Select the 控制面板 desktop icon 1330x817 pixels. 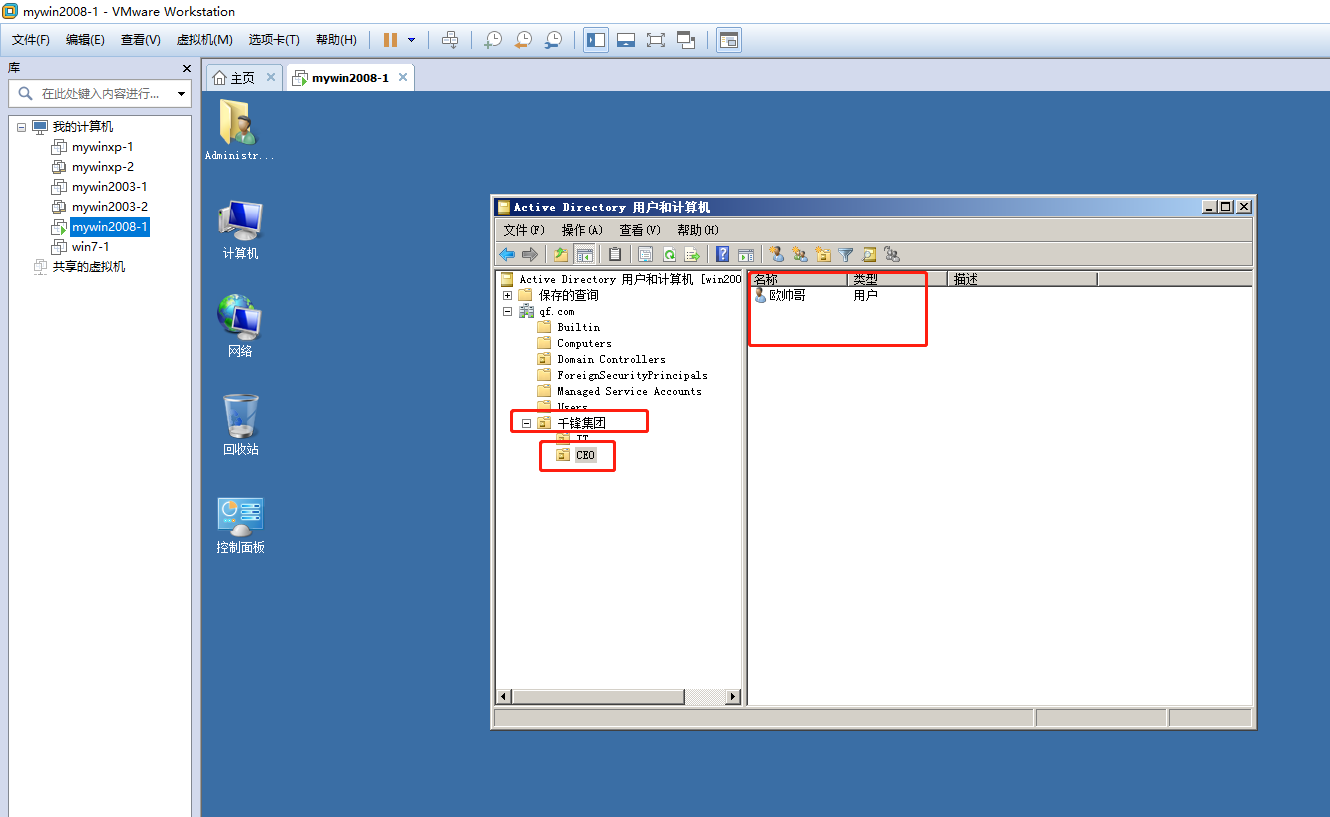240,525
